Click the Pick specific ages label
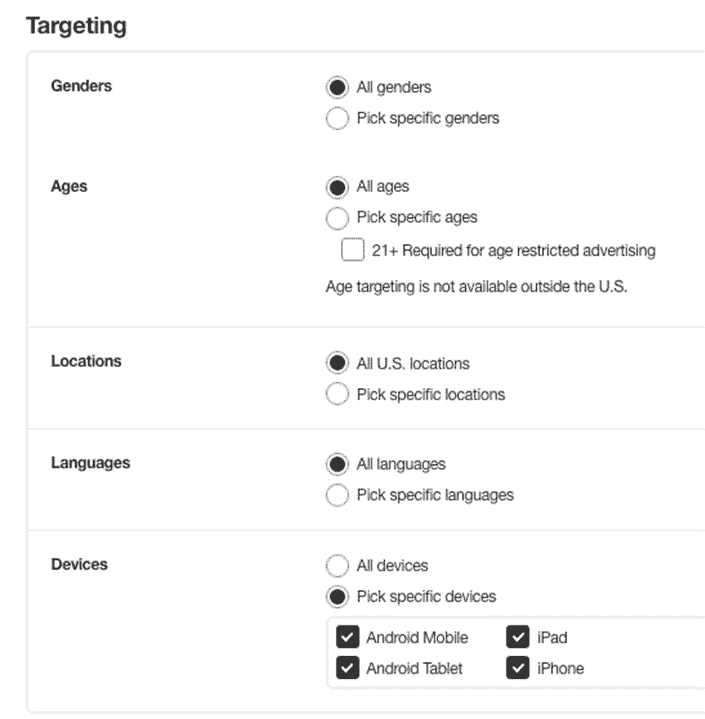 click(417, 218)
